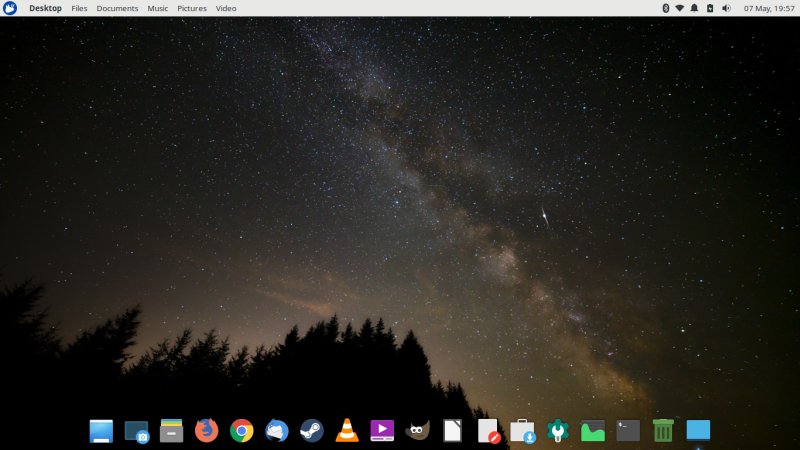Open the software store briefcase icon
The image size is (800, 450).
pyautogui.click(x=522, y=430)
